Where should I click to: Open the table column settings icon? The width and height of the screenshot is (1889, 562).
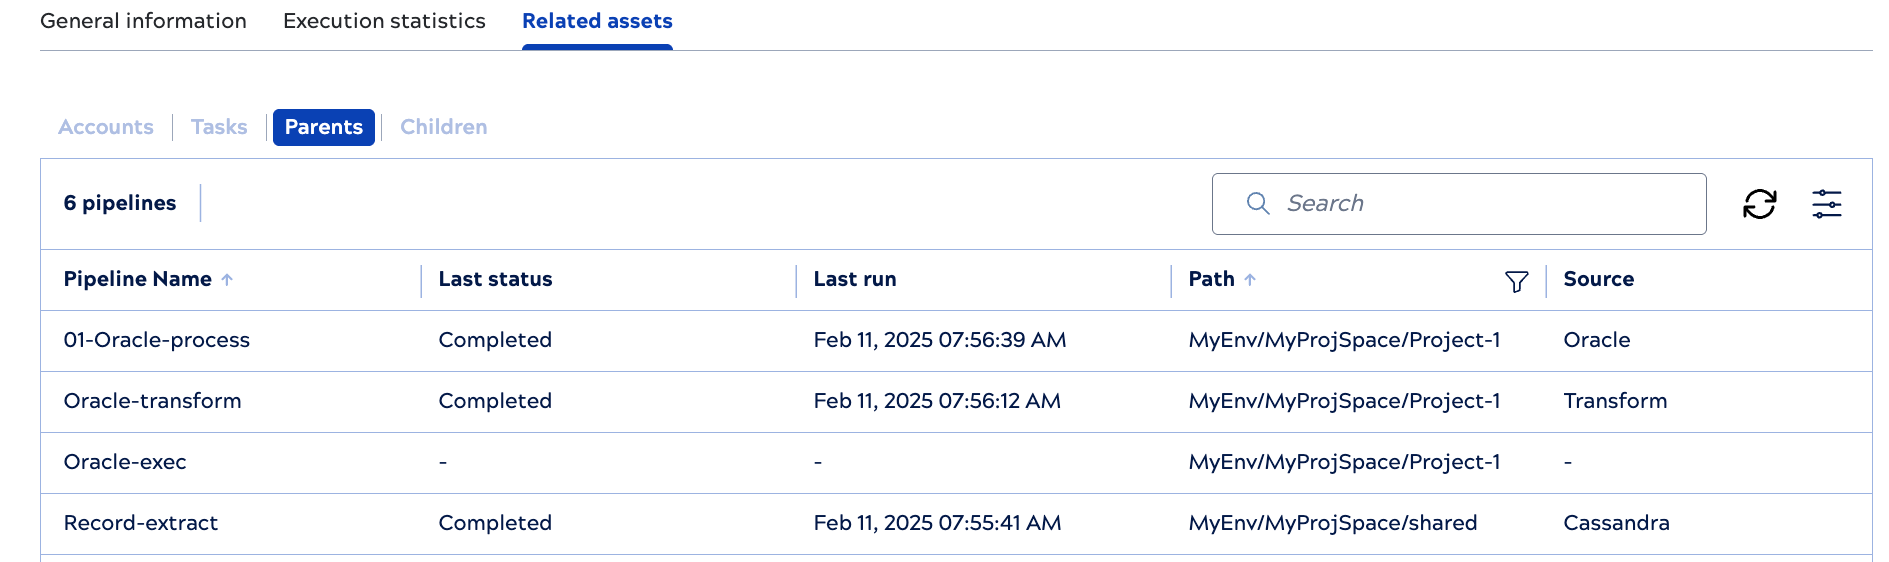[x=1826, y=204]
